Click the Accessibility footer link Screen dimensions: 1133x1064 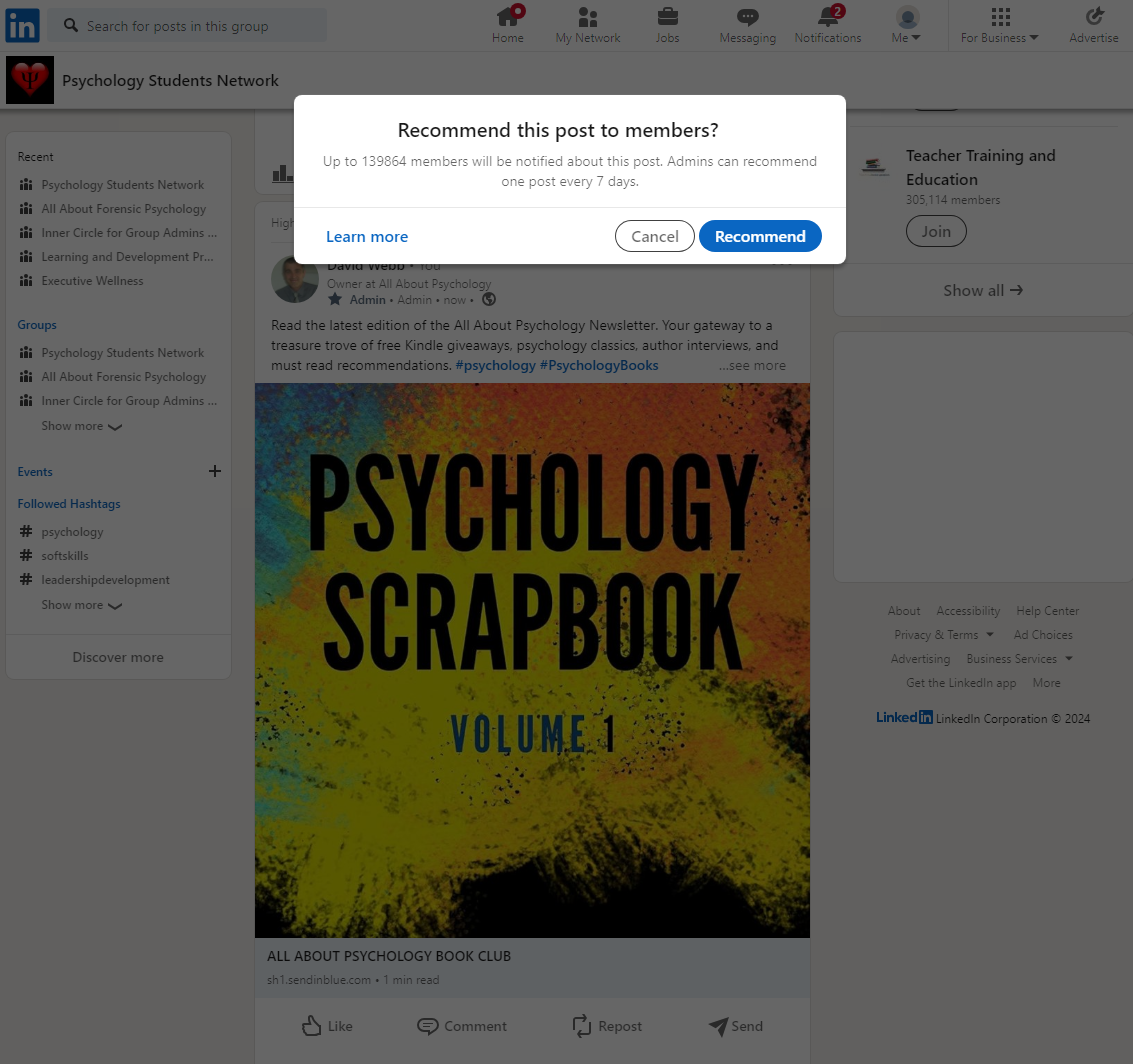click(x=968, y=610)
